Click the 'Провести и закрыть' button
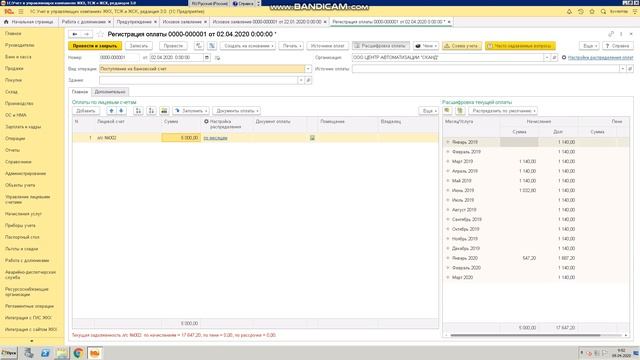Viewport: 640px width, 360px height. click(x=95, y=46)
